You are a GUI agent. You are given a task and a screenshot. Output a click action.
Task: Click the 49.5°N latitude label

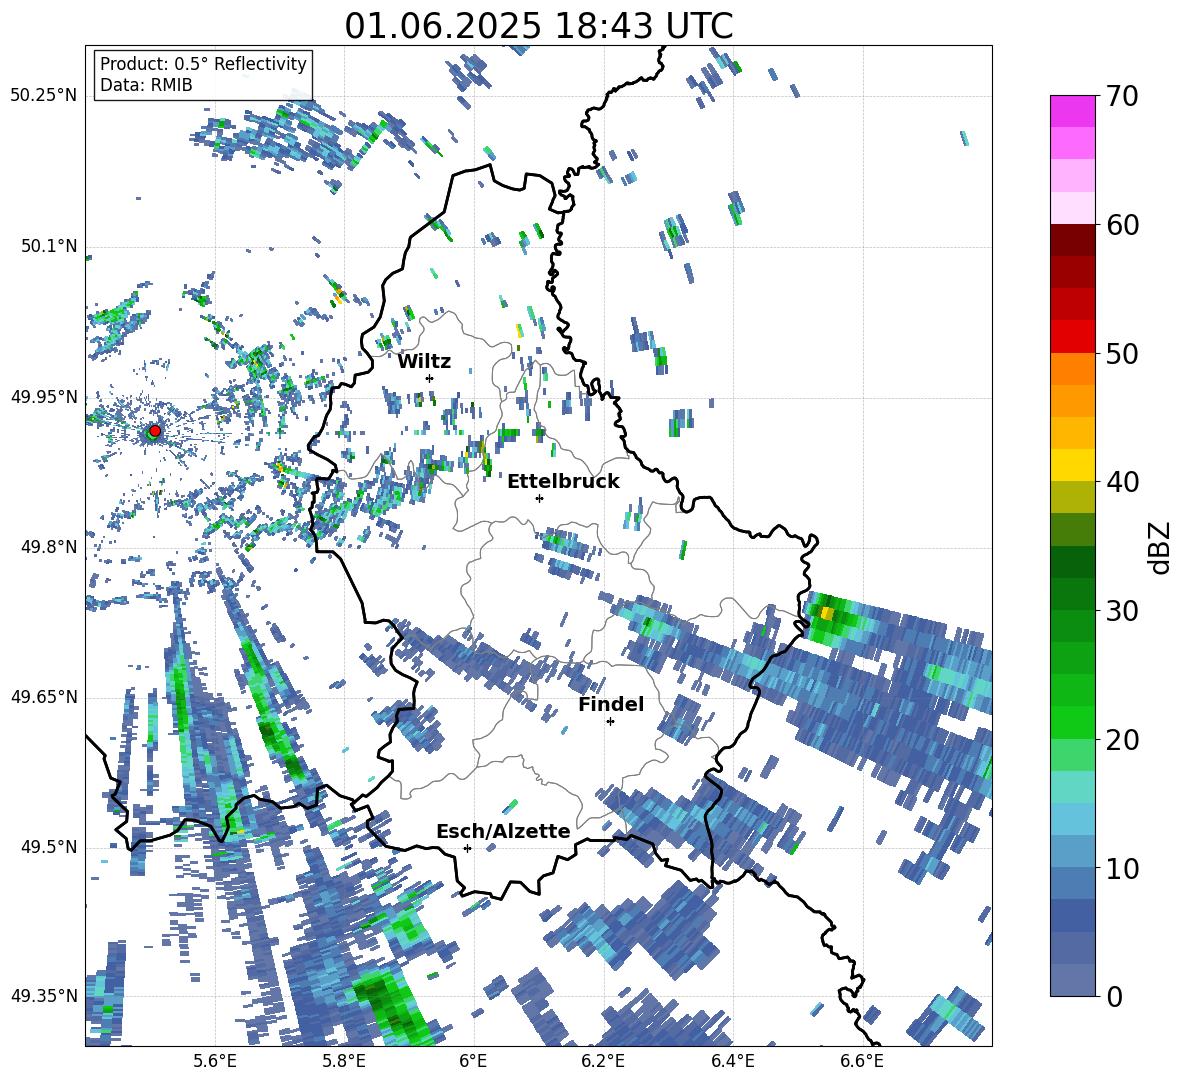click(x=49, y=847)
